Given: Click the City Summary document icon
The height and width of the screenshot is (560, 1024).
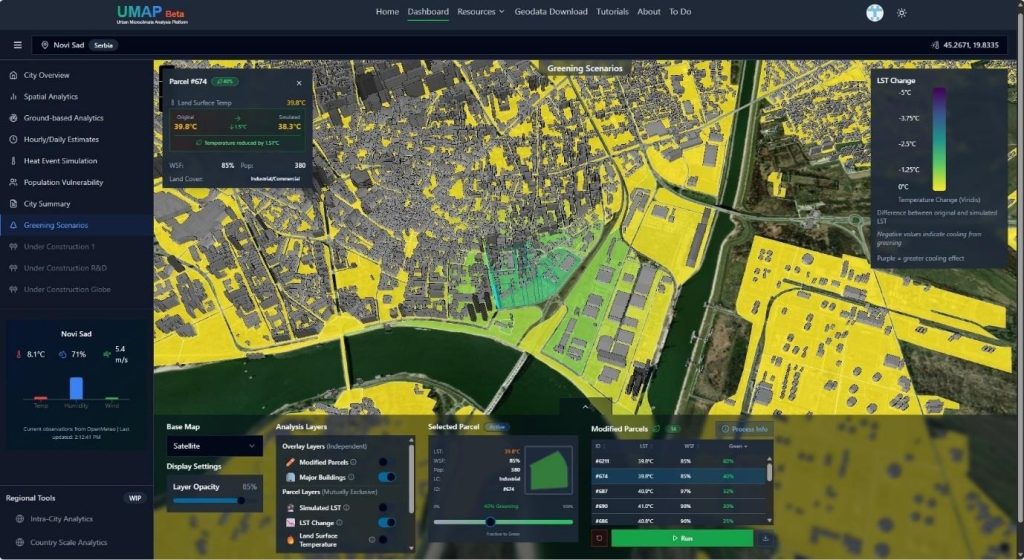Looking at the screenshot, I should tap(13, 204).
